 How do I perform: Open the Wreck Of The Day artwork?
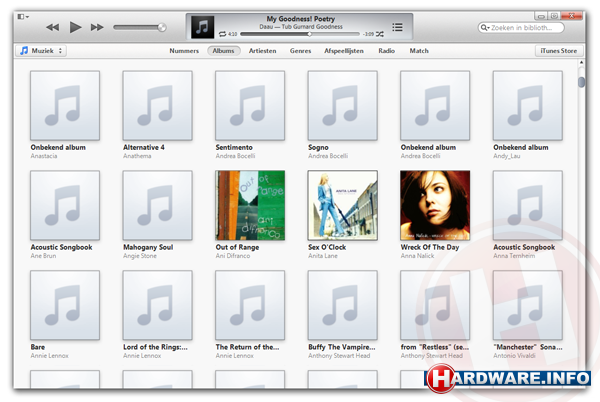click(x=435, y=205)
